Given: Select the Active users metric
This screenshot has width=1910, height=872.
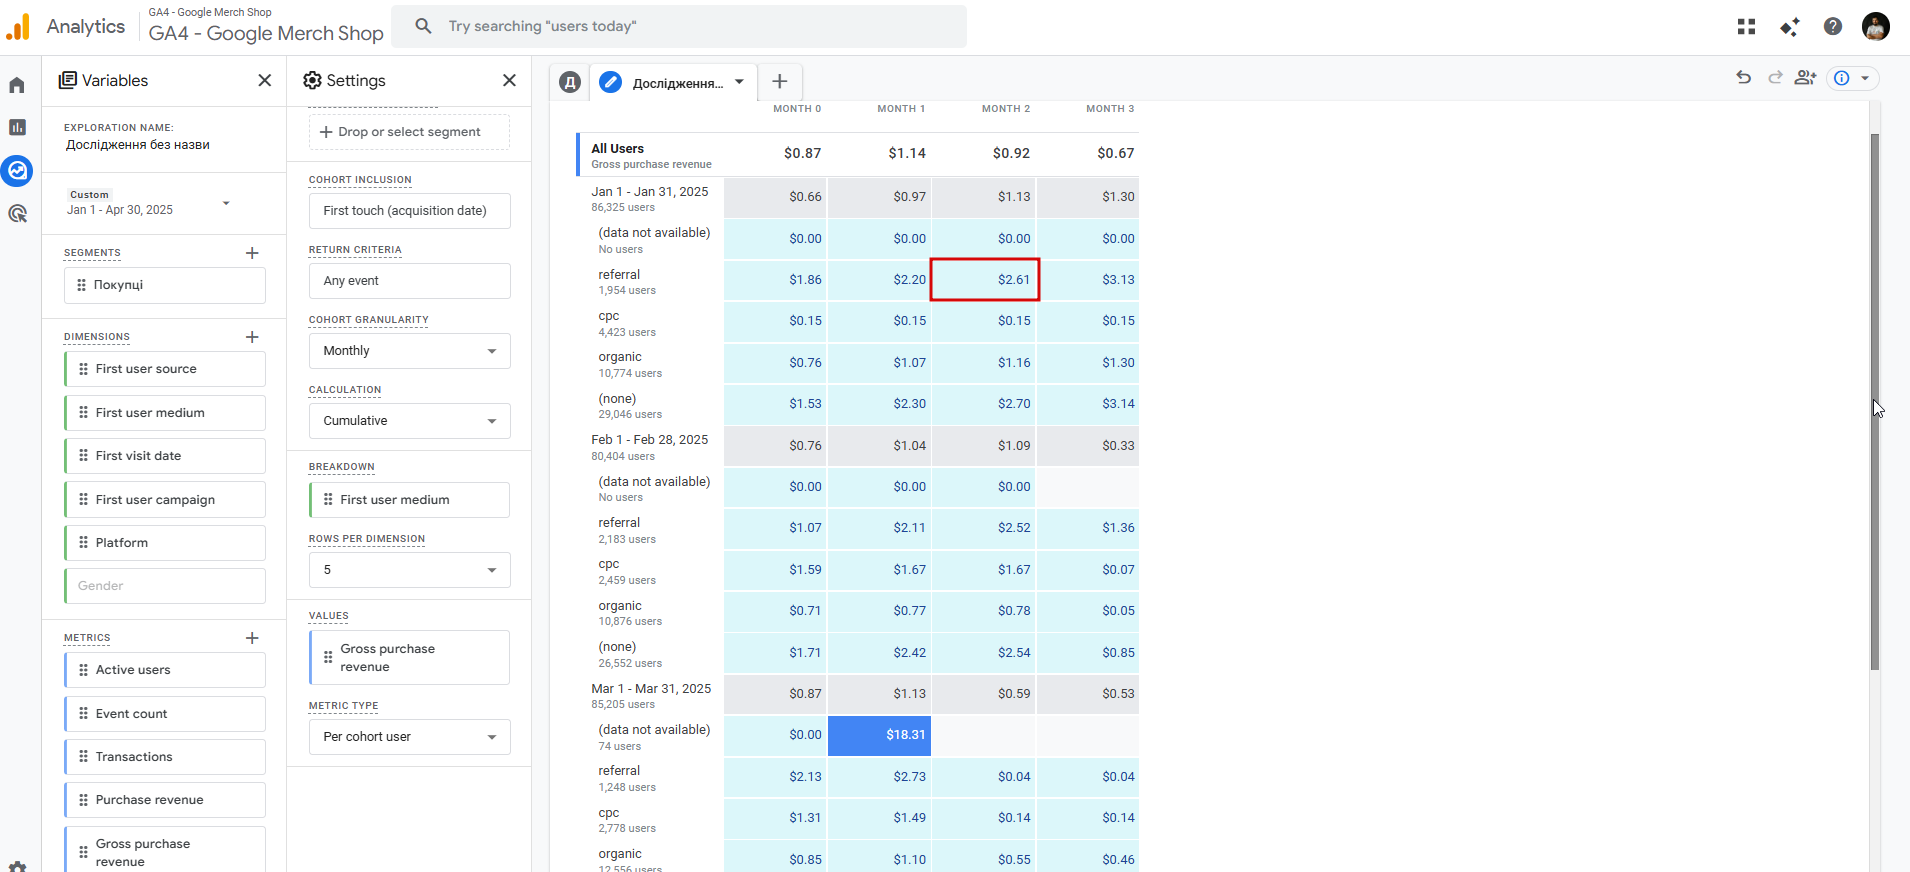Looking at the screenshot, I should 165,670.
